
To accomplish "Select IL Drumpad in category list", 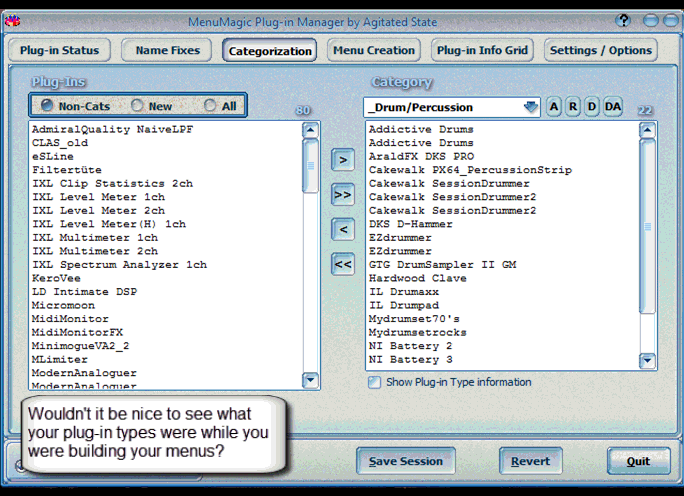I will point(404,305).
